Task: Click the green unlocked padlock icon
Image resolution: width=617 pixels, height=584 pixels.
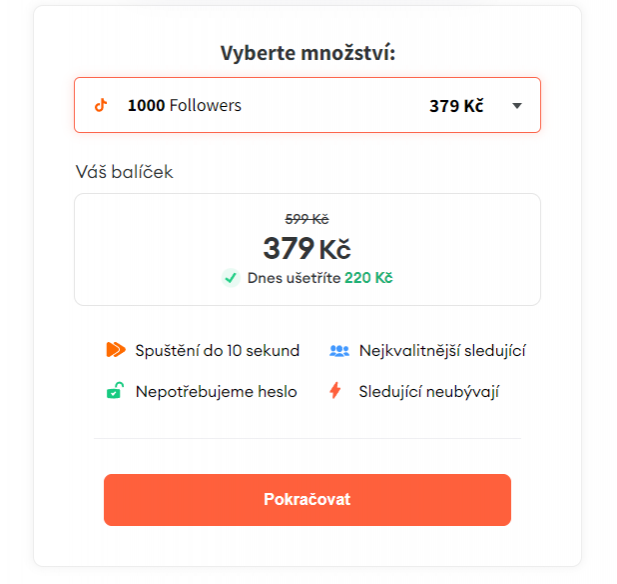Action: pyautogui.click(x=115, y=390)
